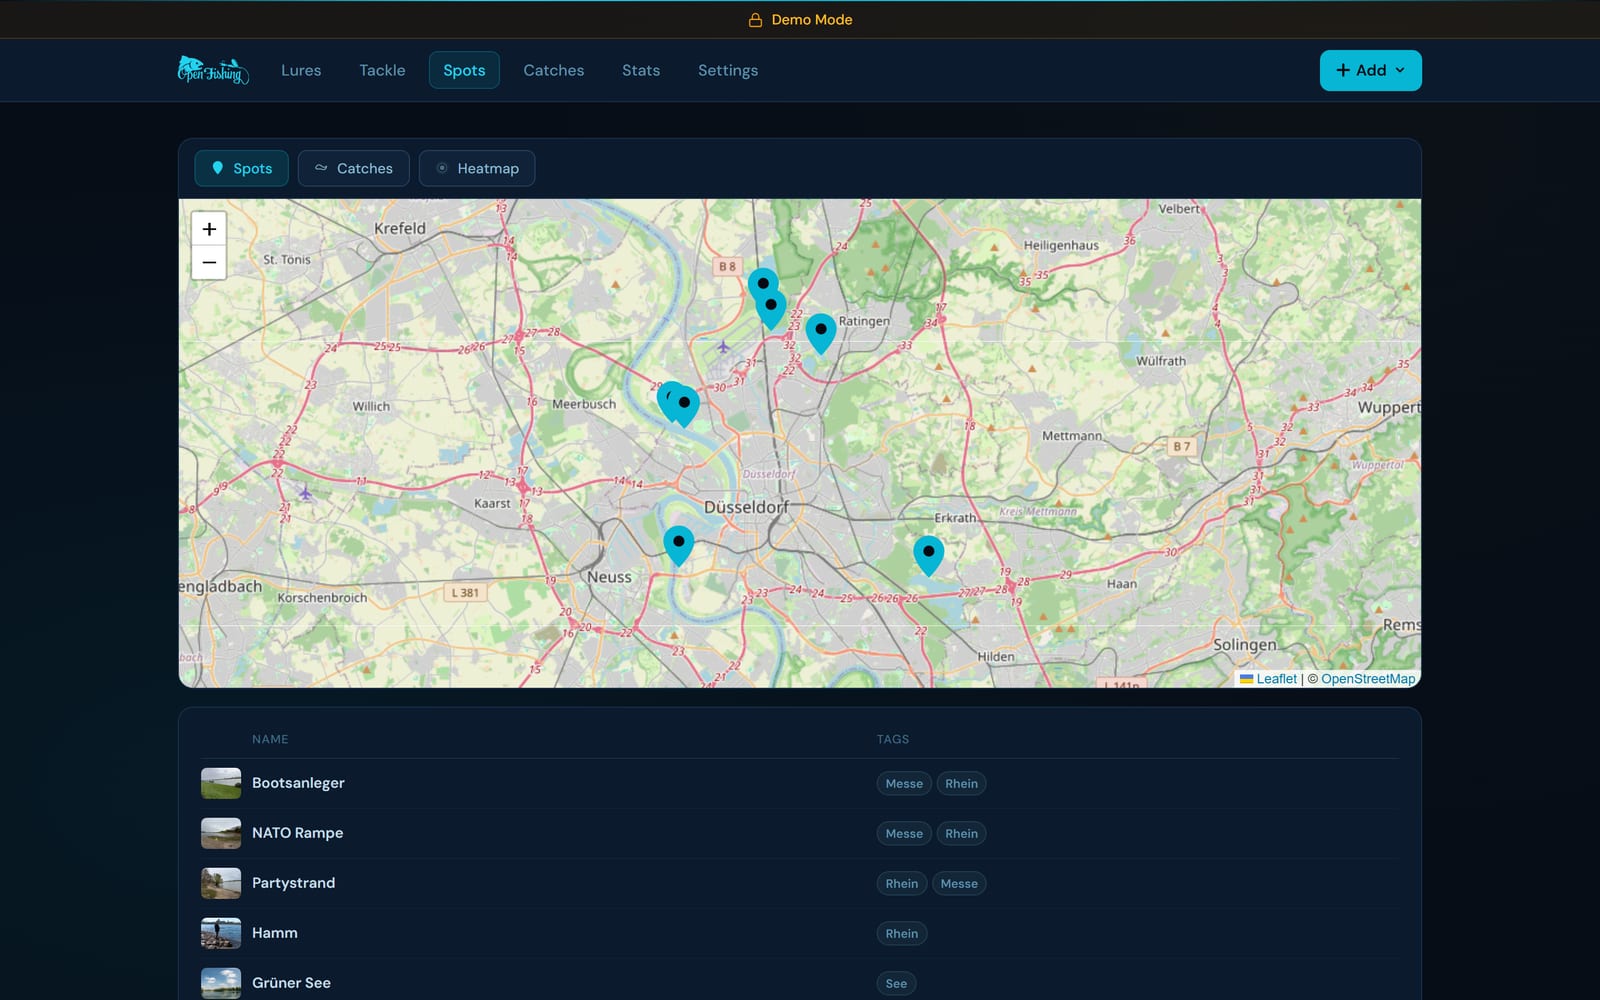The height and width of the screenshot is (1000, 1600).
Task: Click the Open Fishing logo
Action: [x=213, y=70]
